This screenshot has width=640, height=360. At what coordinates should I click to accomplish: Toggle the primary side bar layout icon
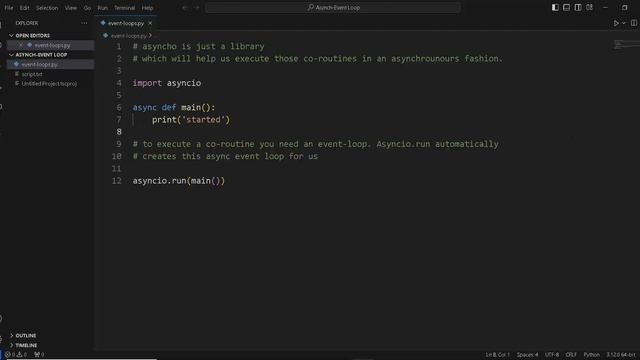pyautogui.click(x=555, y=7)
